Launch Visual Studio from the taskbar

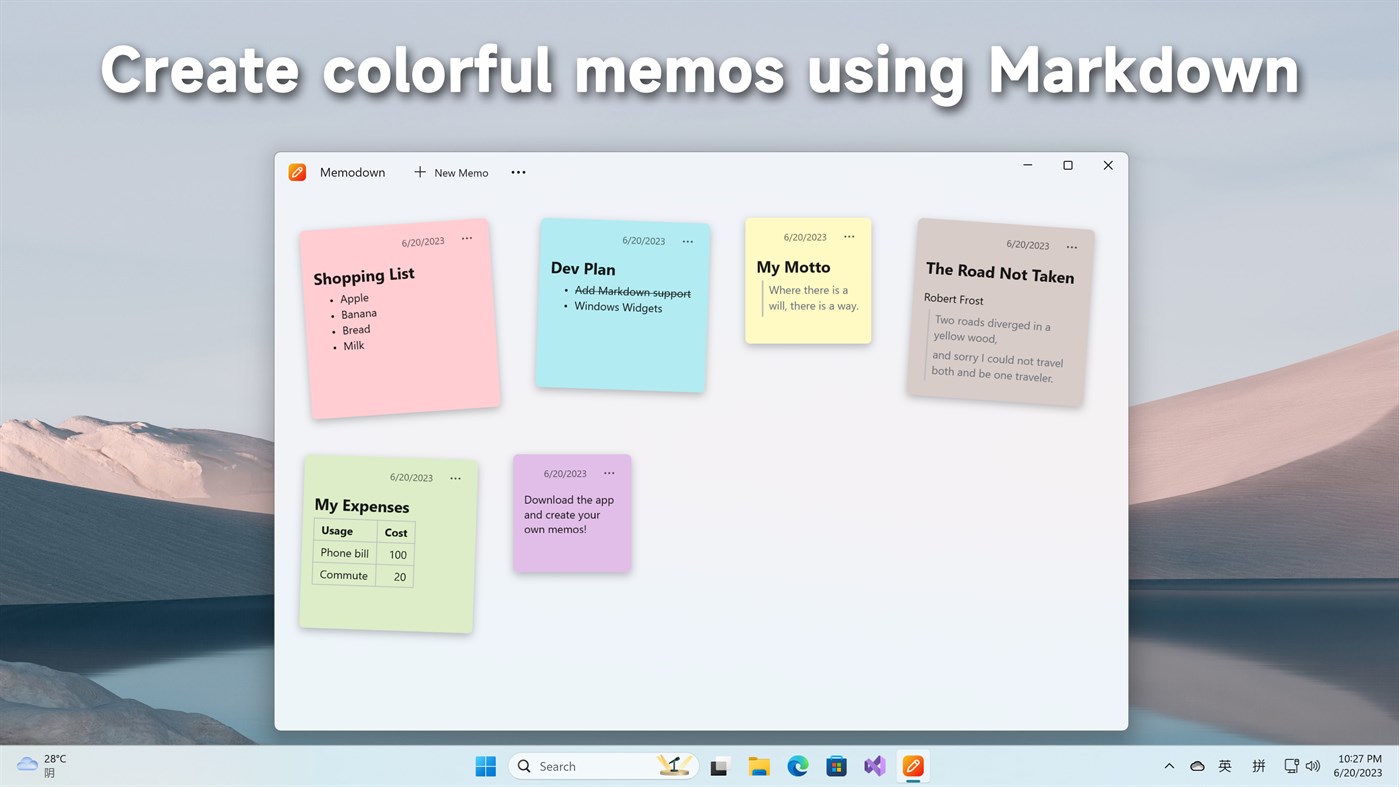(874, 765)
